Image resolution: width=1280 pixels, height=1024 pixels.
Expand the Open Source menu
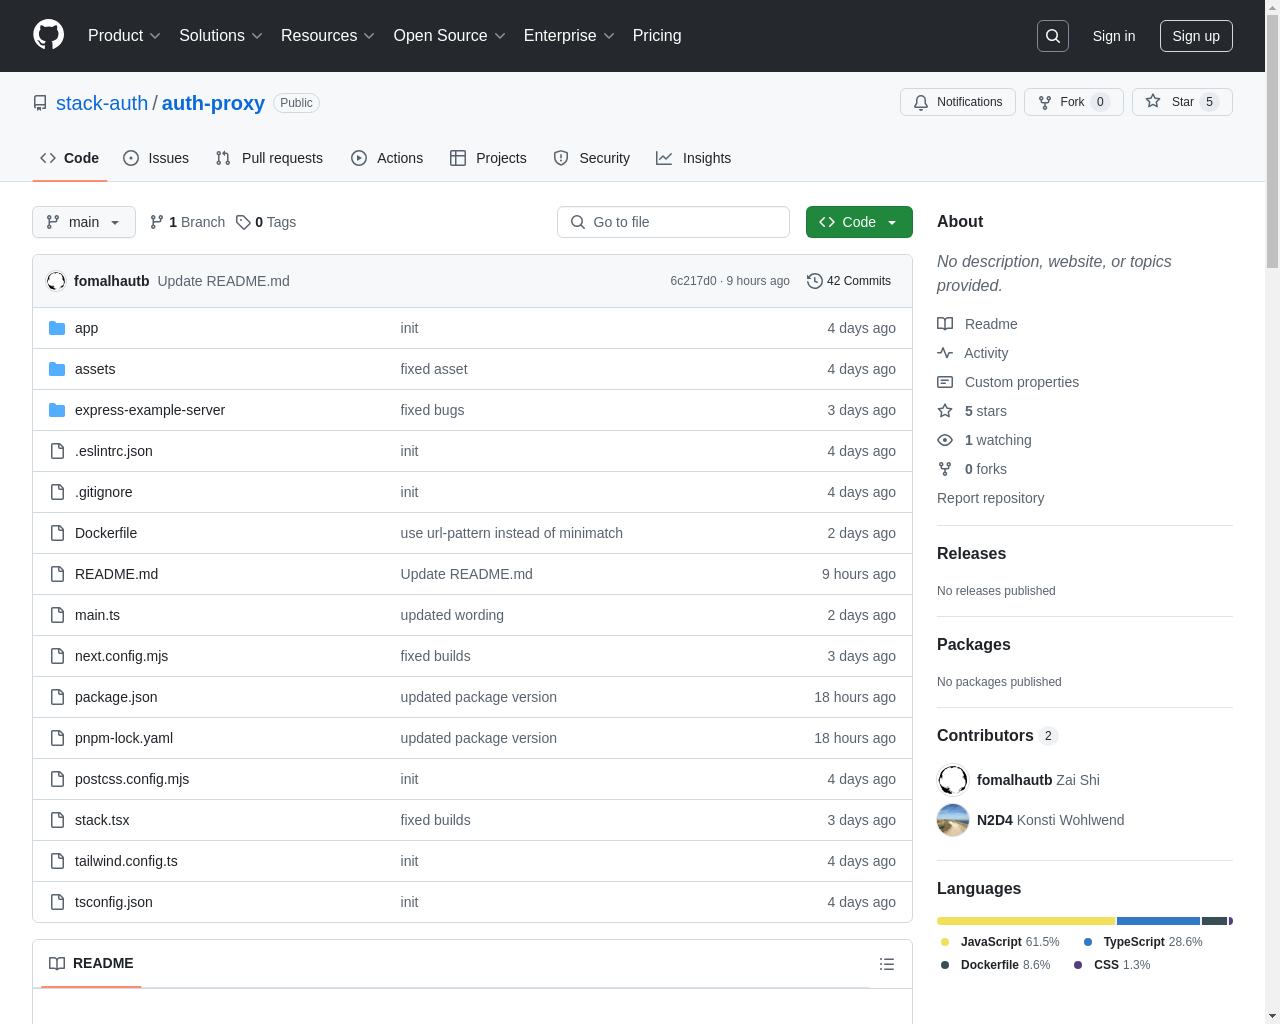(450, 36)
